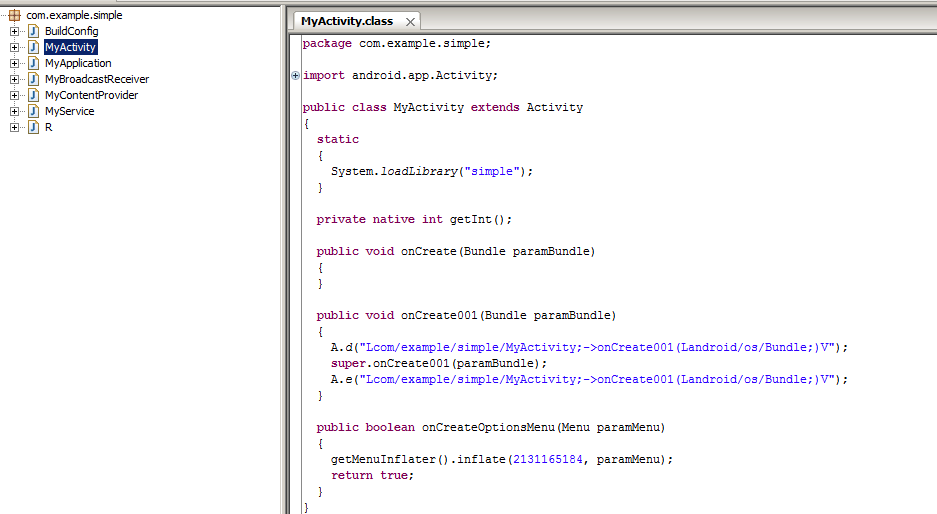Viewport: 937px width, 514px height.
Task: Select MyBroadcastReceiver label in the tree
Action: (97, 79)
